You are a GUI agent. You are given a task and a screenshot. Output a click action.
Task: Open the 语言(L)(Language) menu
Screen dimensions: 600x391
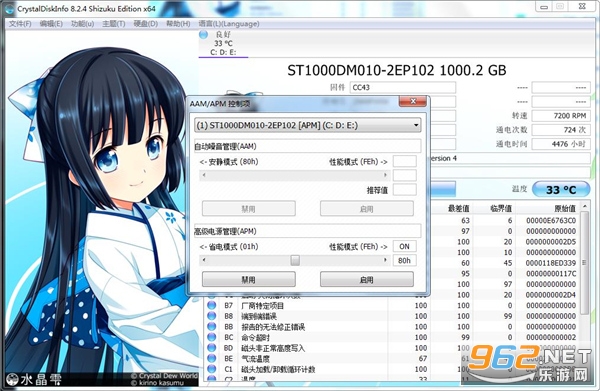[229, 24]
